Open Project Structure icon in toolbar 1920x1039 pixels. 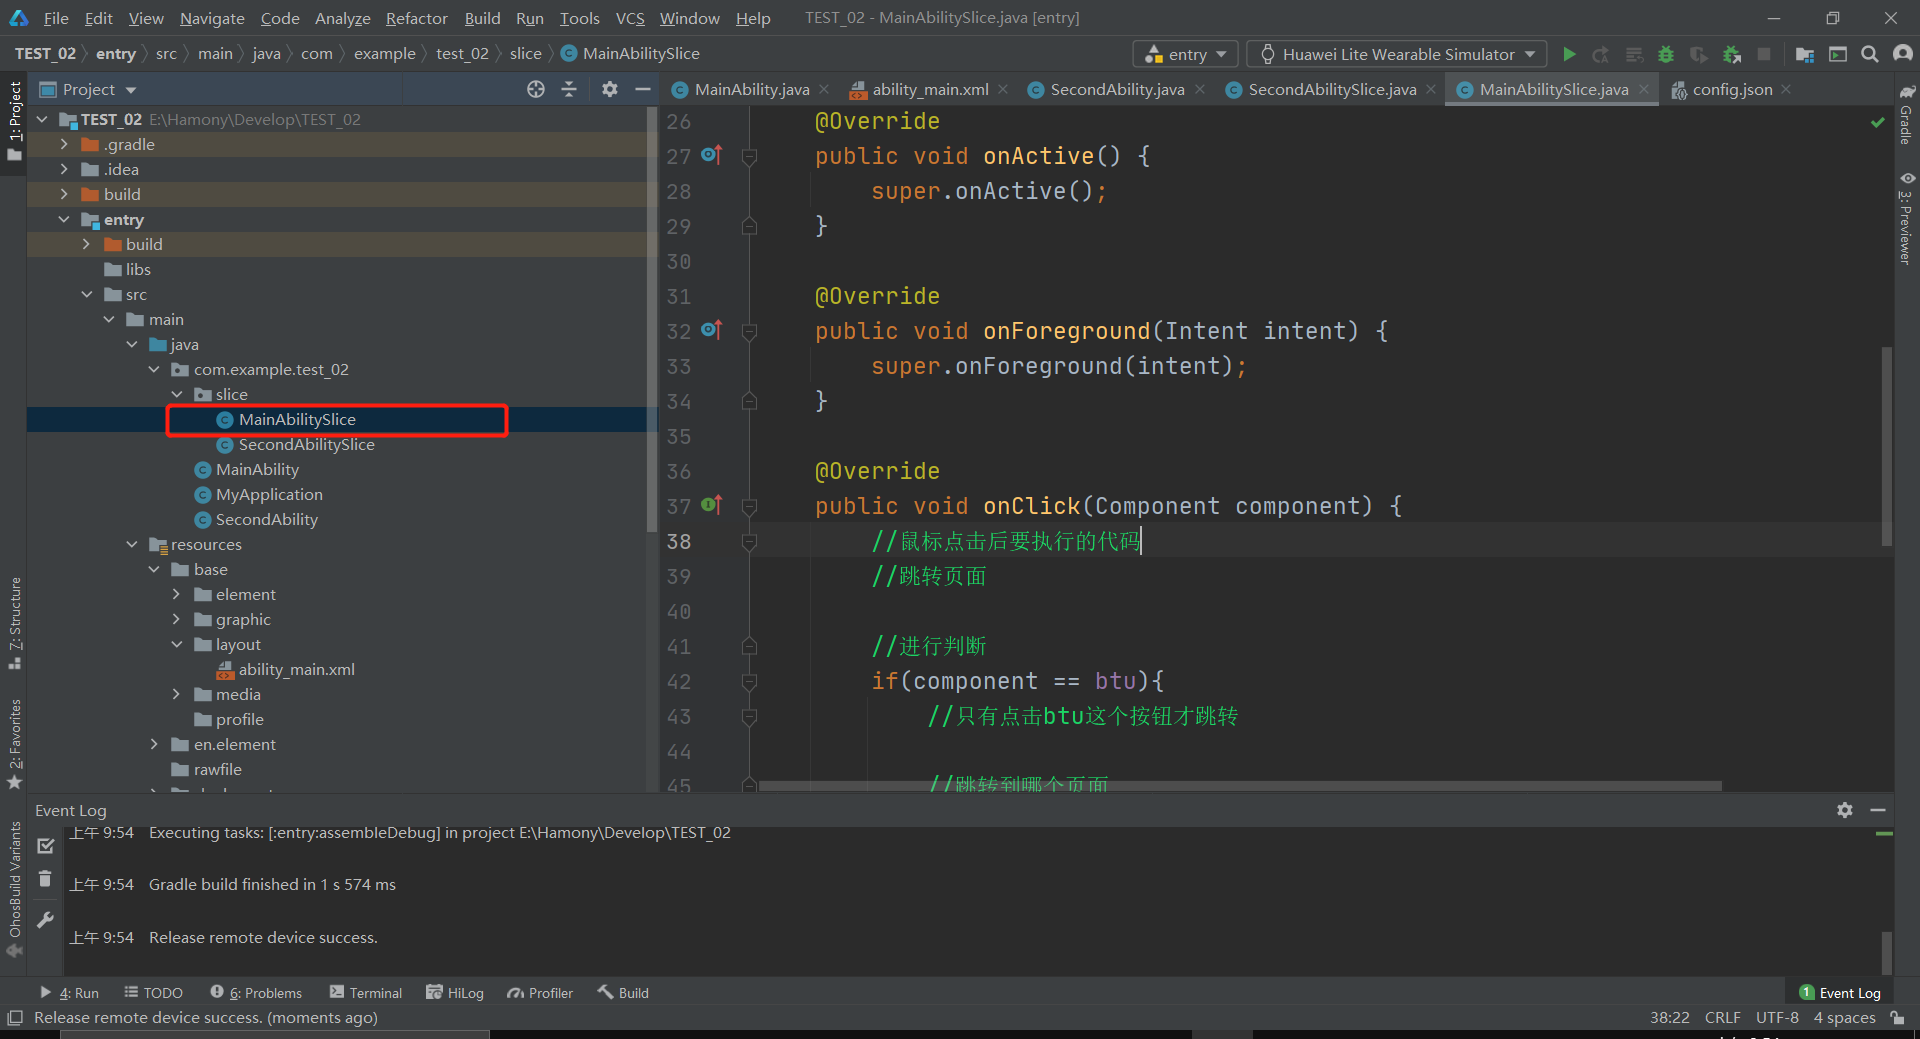point(1804,54)
